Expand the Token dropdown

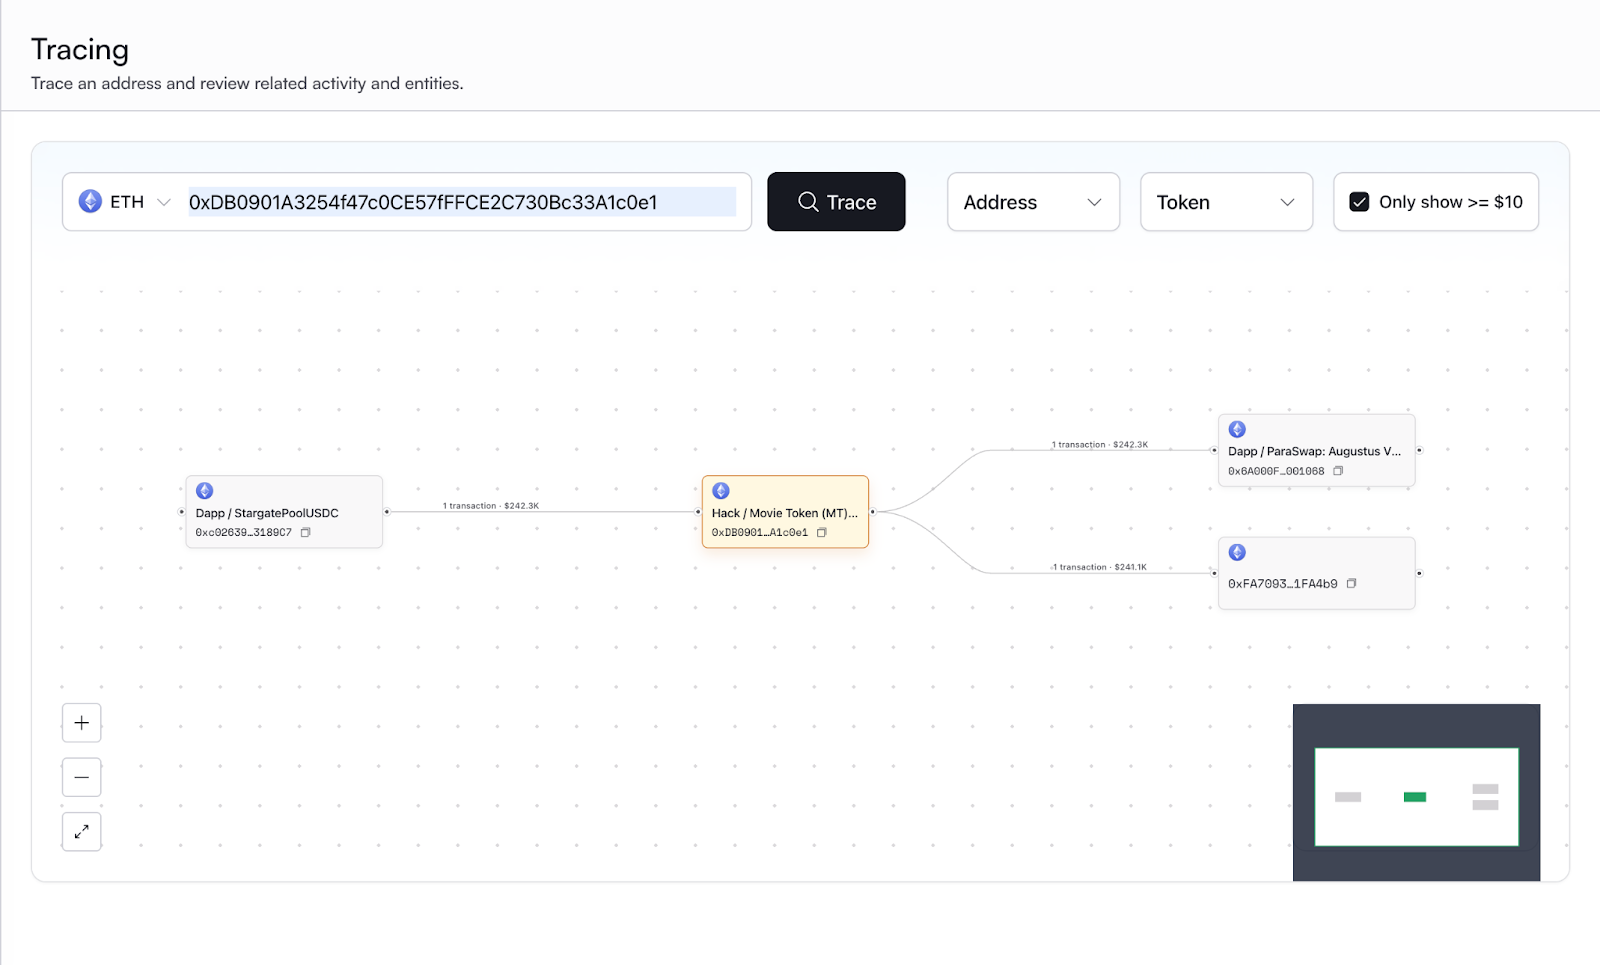(x=1225, y=202)
